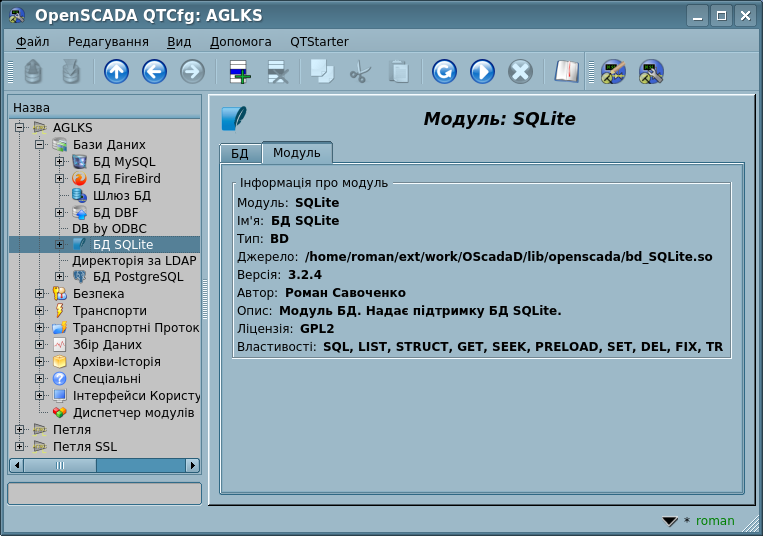
Task: Click the roman user label in status bar
Action: [x=715, y=521]
